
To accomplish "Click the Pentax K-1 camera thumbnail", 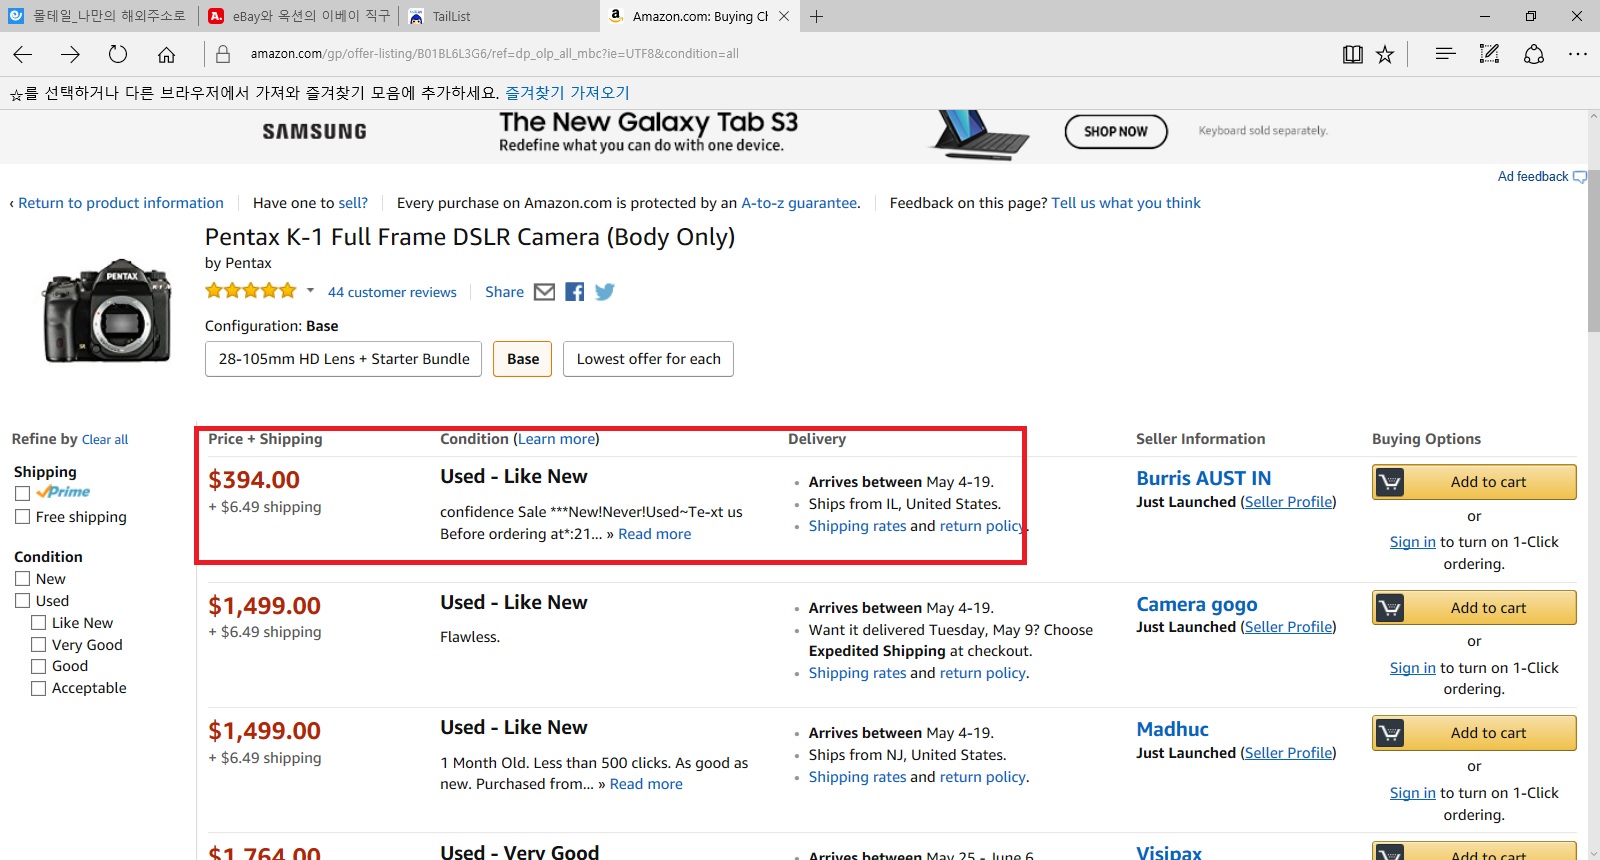I will (107, 311).
